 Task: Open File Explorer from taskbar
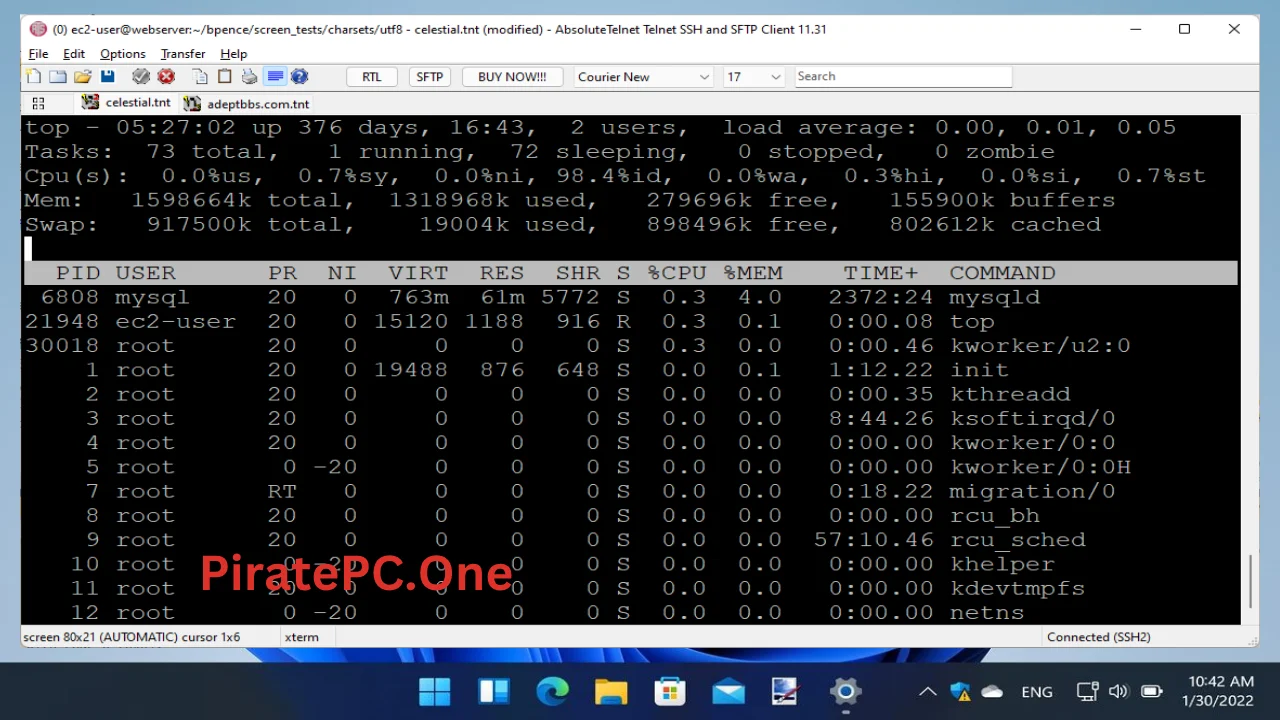610,691
